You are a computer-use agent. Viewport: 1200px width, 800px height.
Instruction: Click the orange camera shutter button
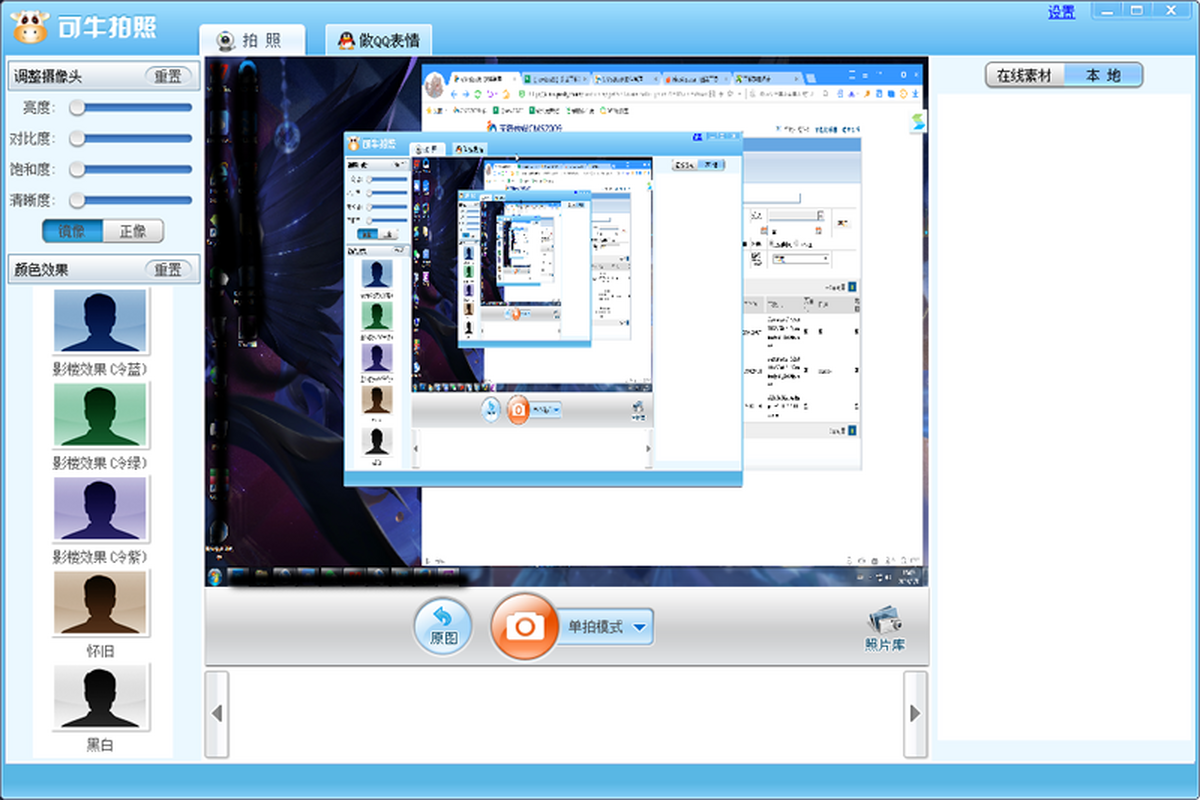pyautogui.click(x=525, y=627)
